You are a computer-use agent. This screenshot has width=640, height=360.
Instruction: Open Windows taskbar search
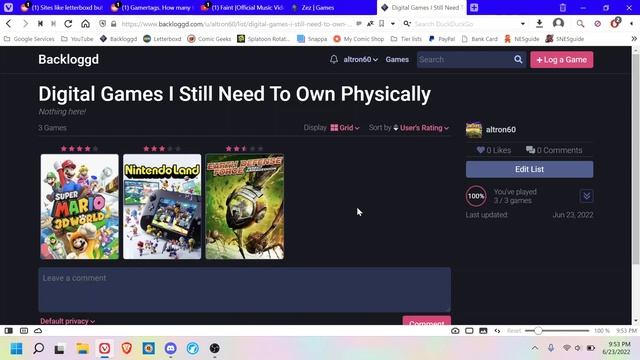click(x=38, y=348)
